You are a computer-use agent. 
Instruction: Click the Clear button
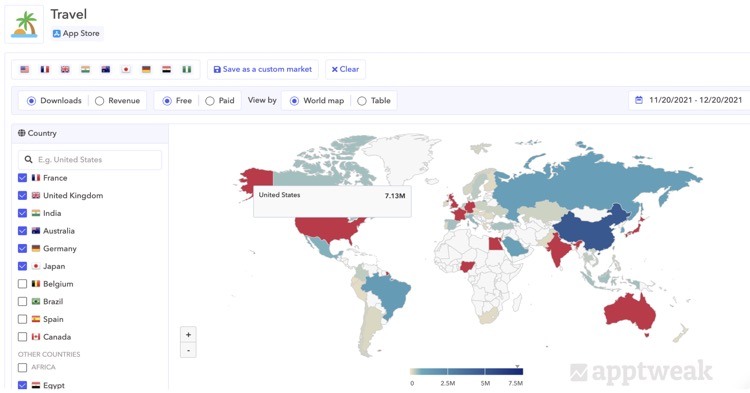tap(345, 69)
